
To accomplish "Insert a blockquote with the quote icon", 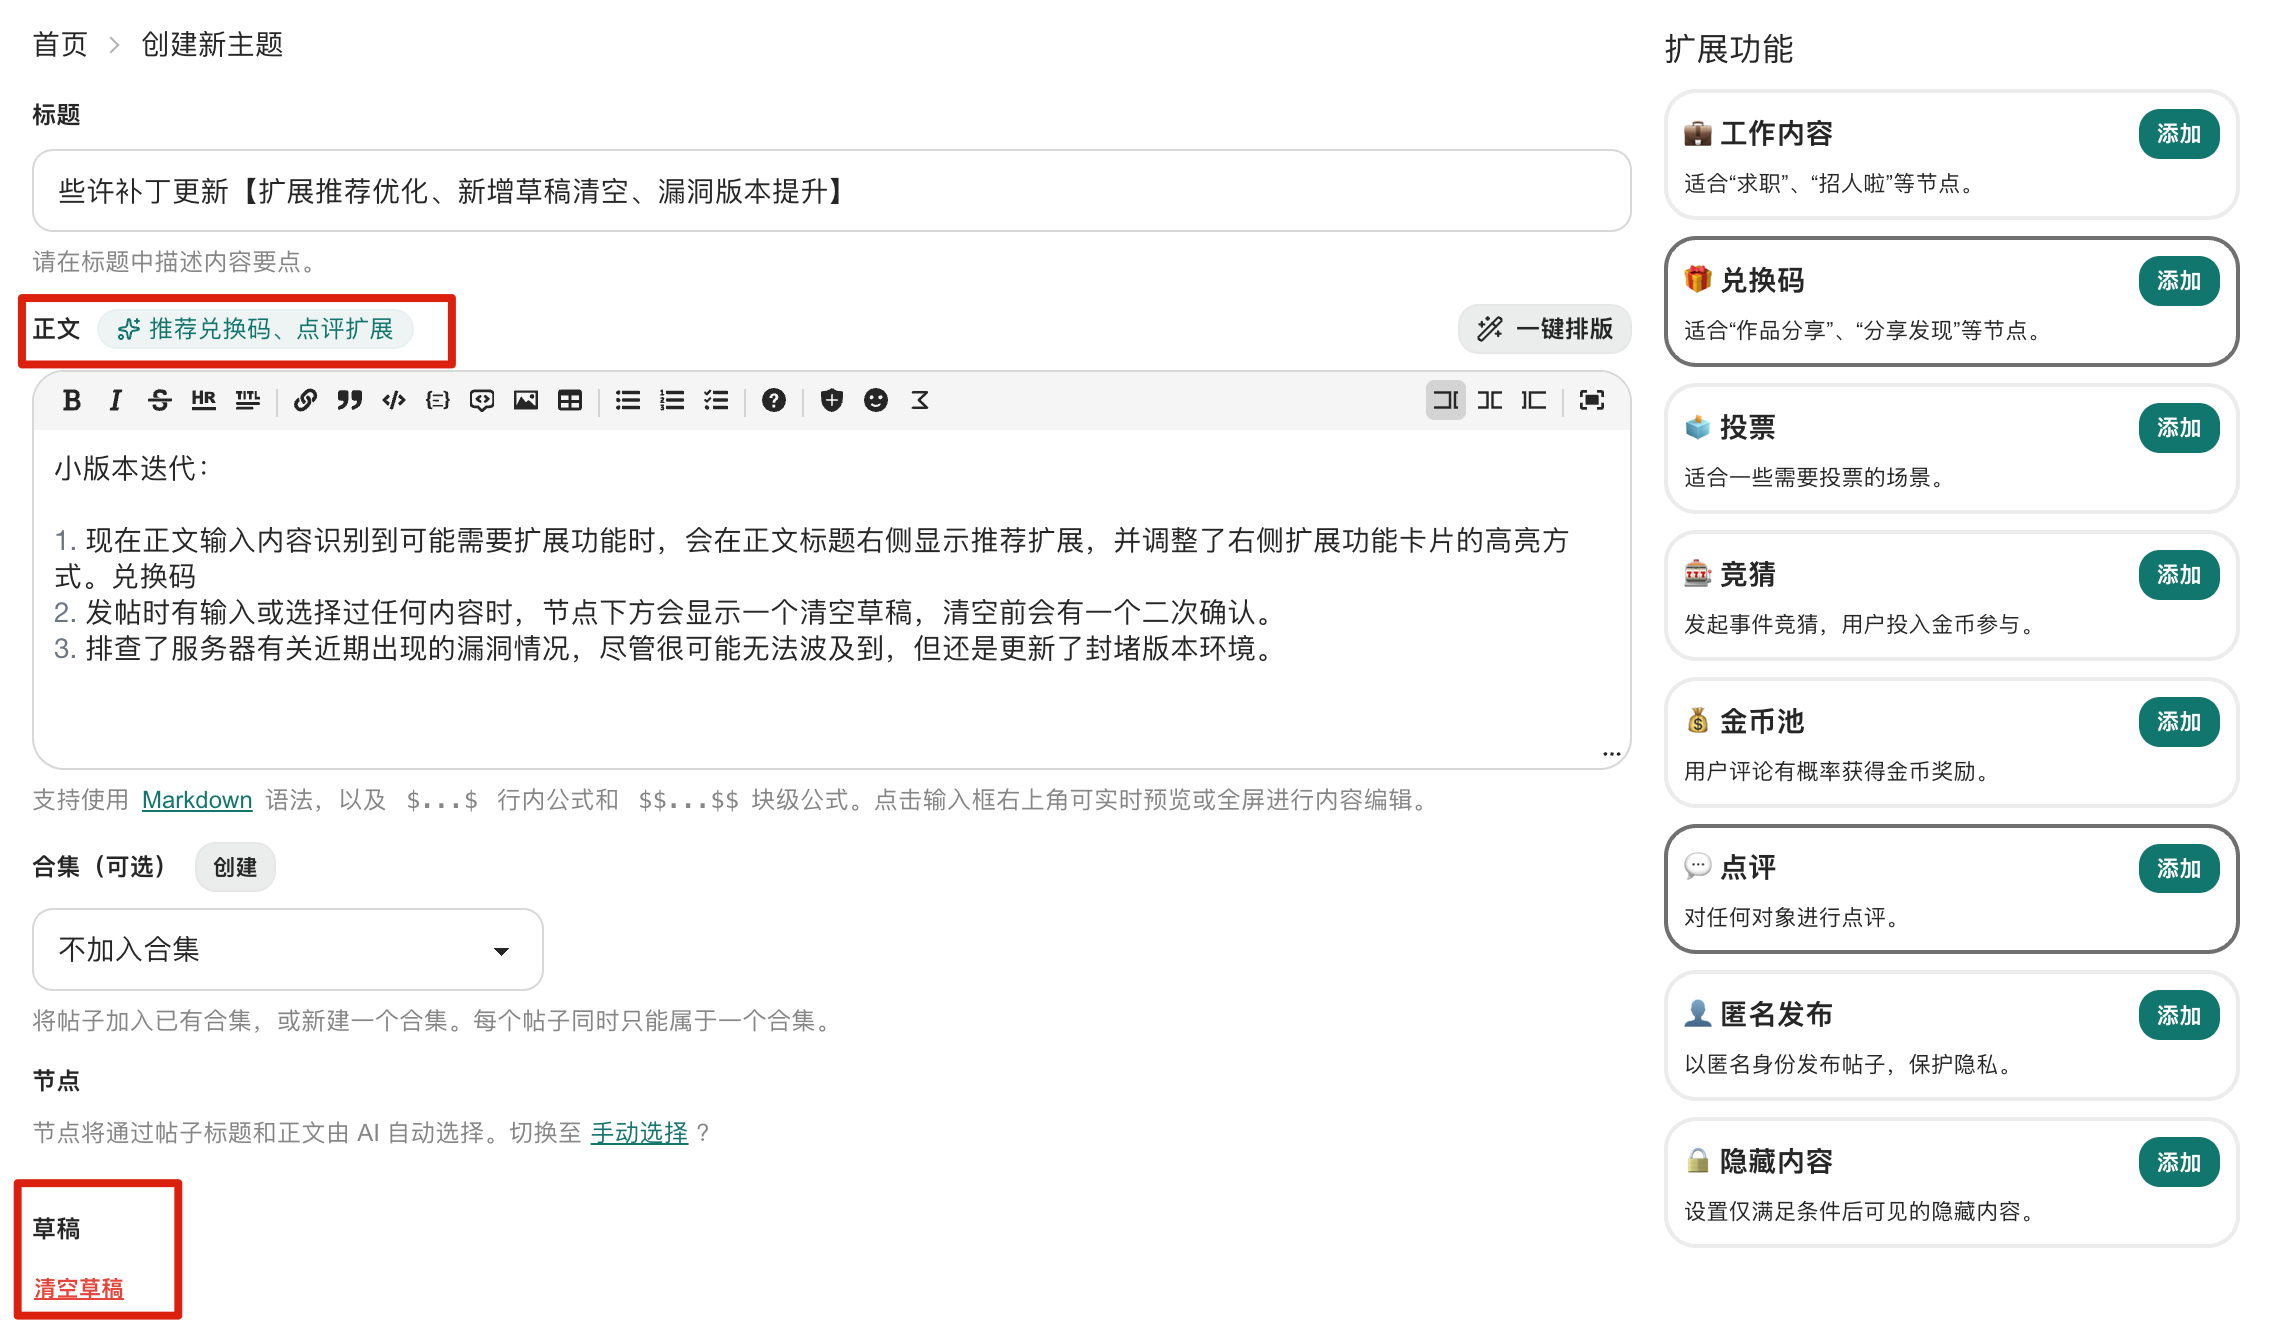I will tap(349, 401).
